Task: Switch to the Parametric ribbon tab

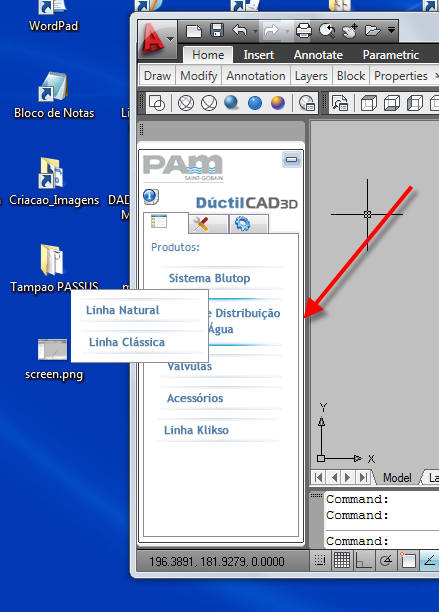Action: point(391,55)
